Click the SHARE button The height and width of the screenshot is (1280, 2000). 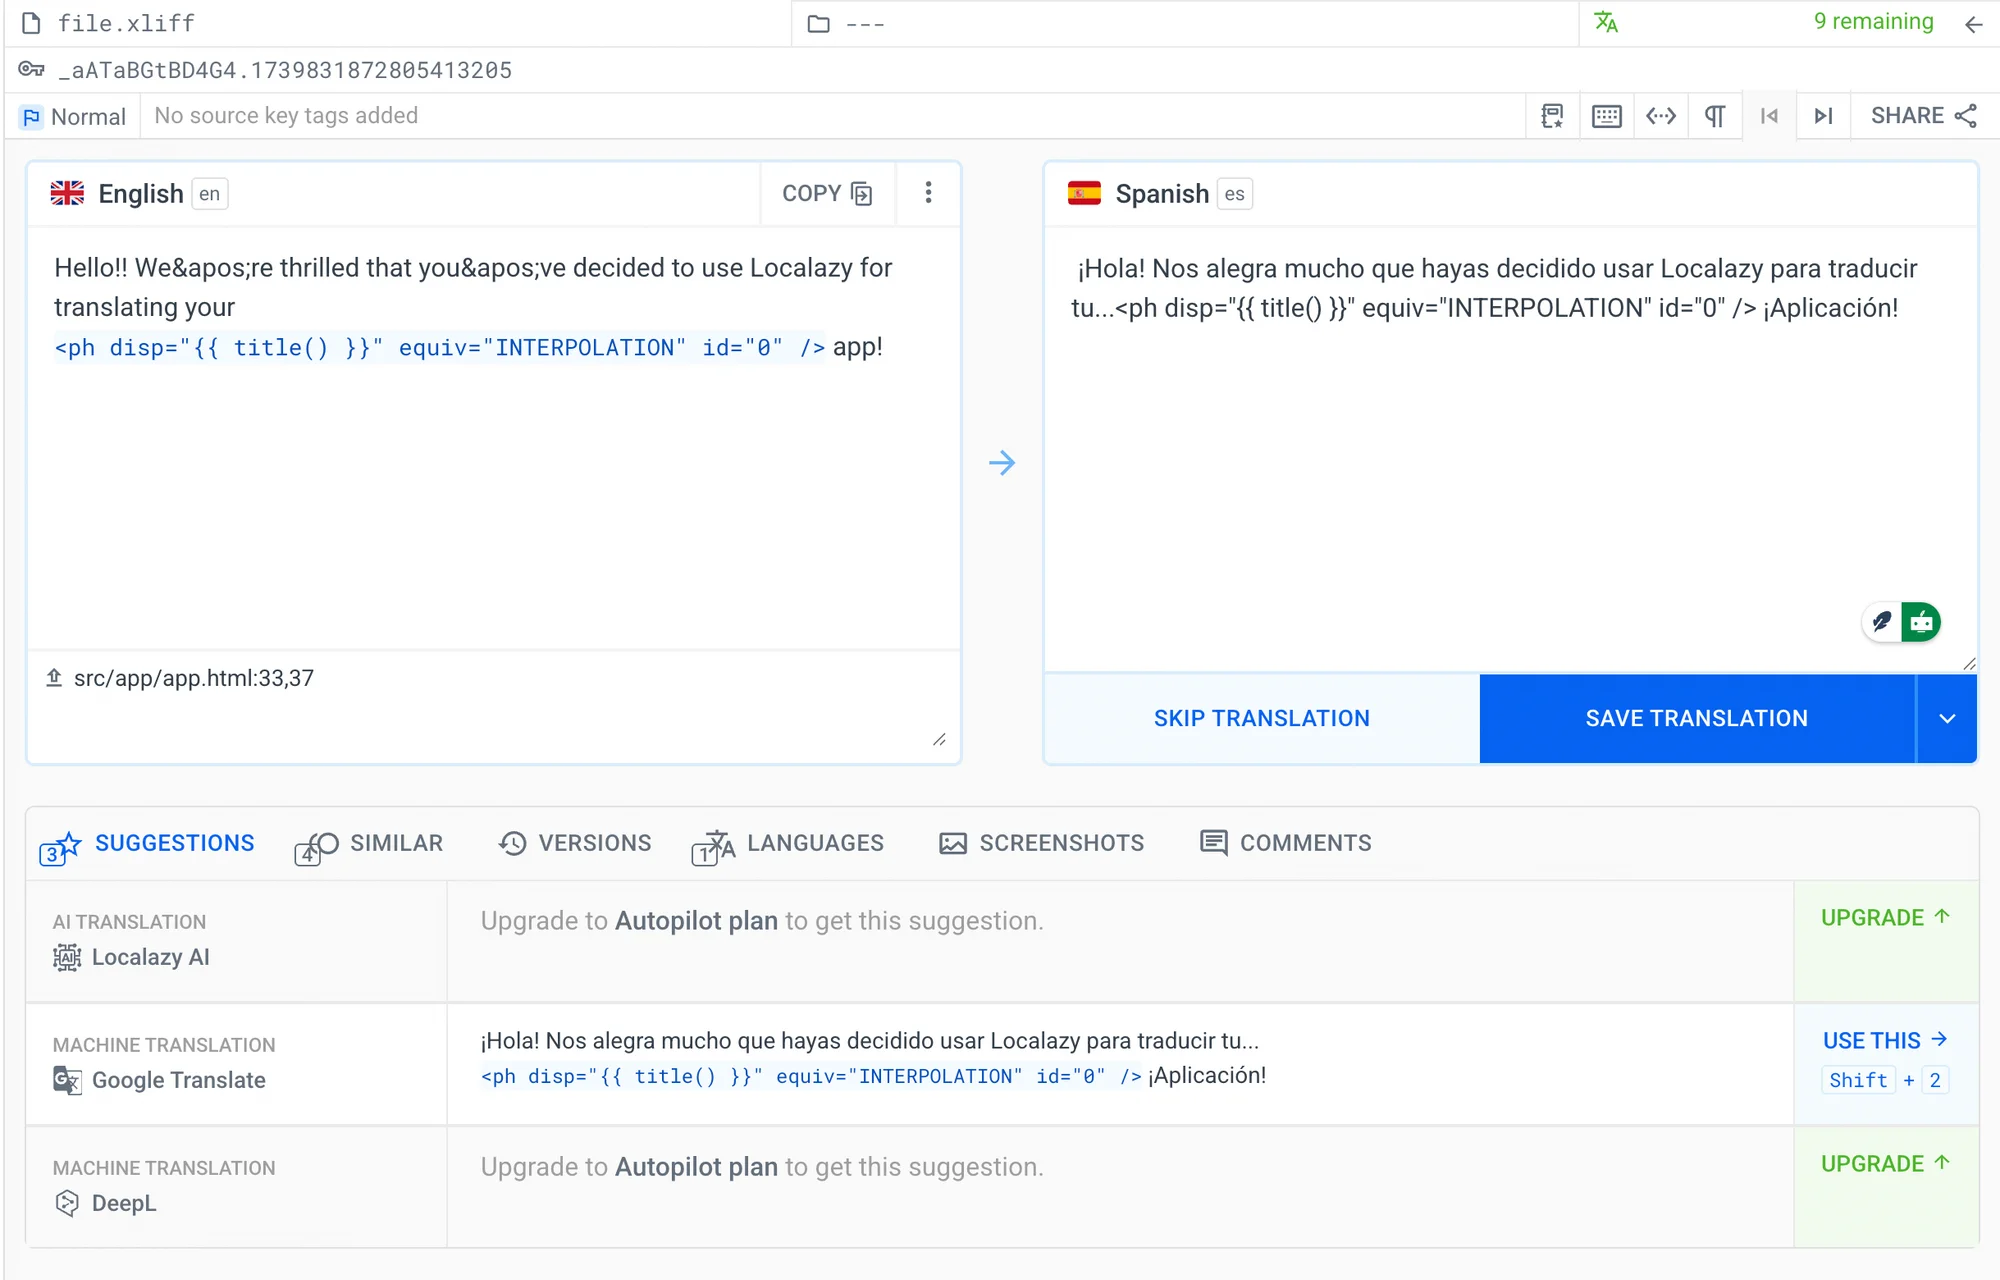click(1923, 116)
